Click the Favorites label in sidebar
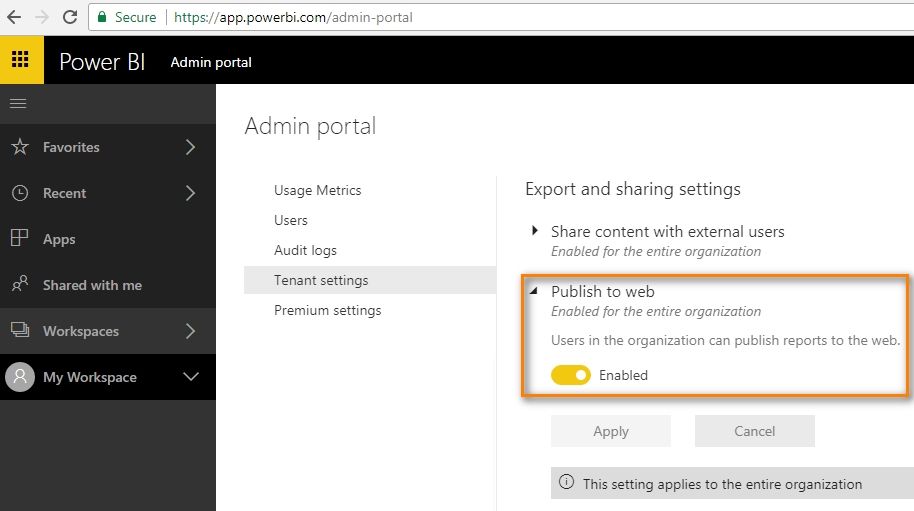Screen dimensions: 914x511 (71, 147)
